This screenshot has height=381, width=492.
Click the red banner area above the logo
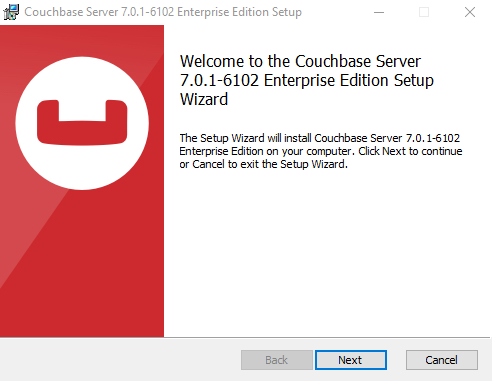click(x=82, y=40)
